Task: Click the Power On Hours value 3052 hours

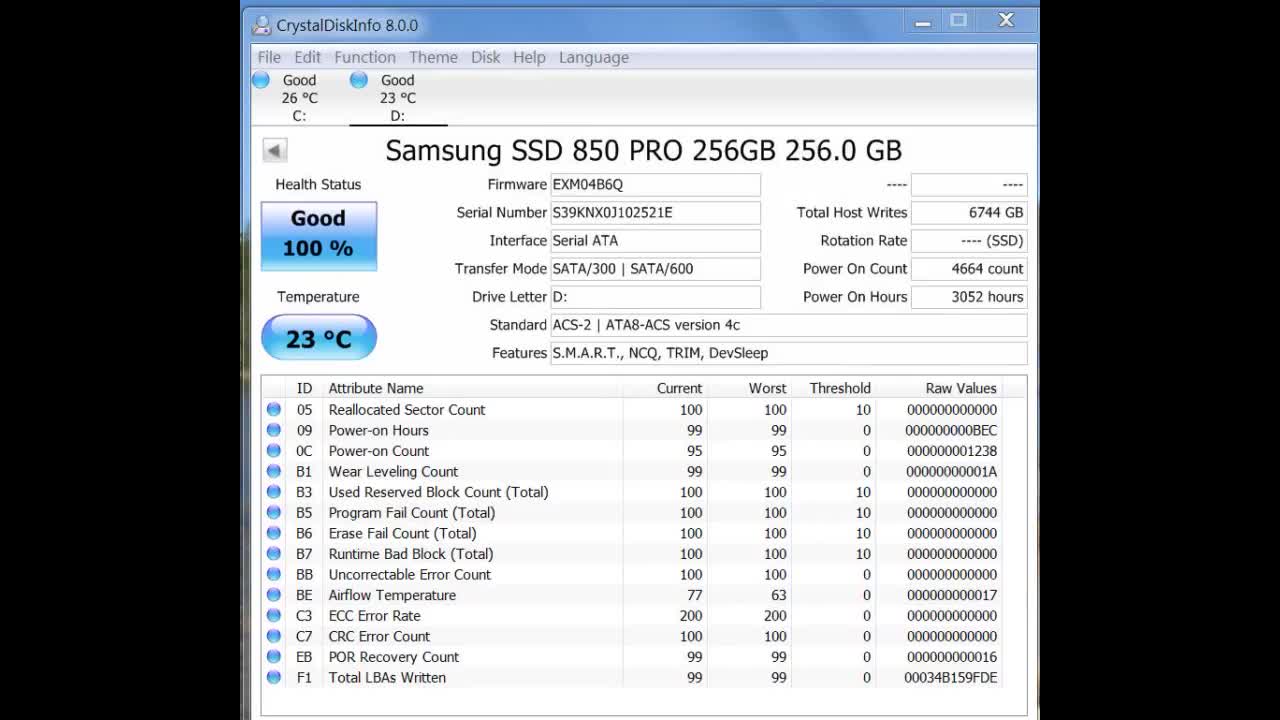Action: point(969,296)
